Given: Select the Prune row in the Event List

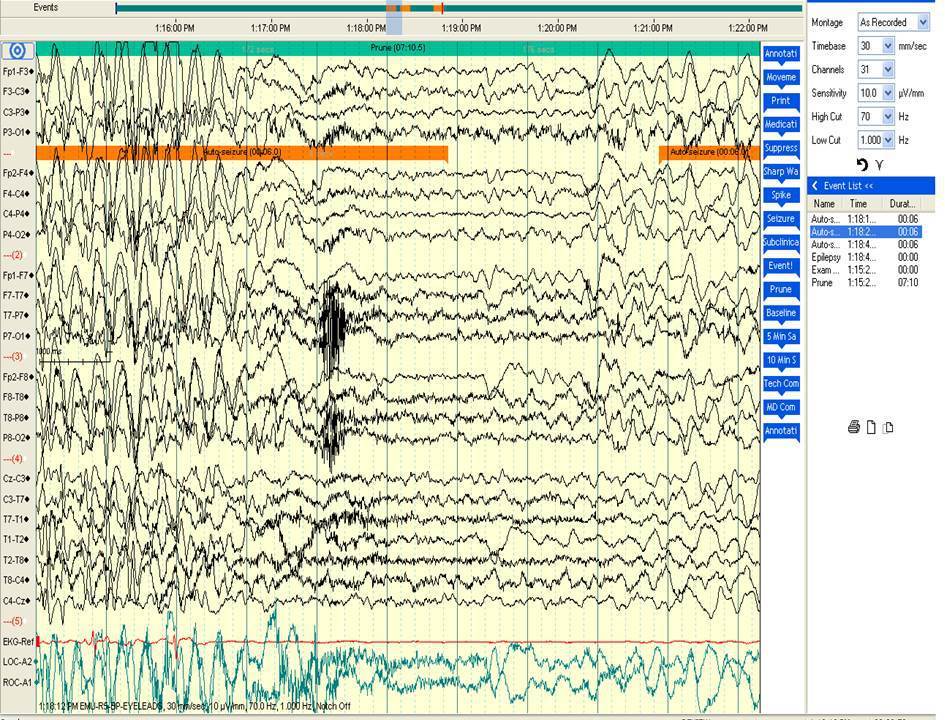Looking at the screenshot, I should 822,283.
